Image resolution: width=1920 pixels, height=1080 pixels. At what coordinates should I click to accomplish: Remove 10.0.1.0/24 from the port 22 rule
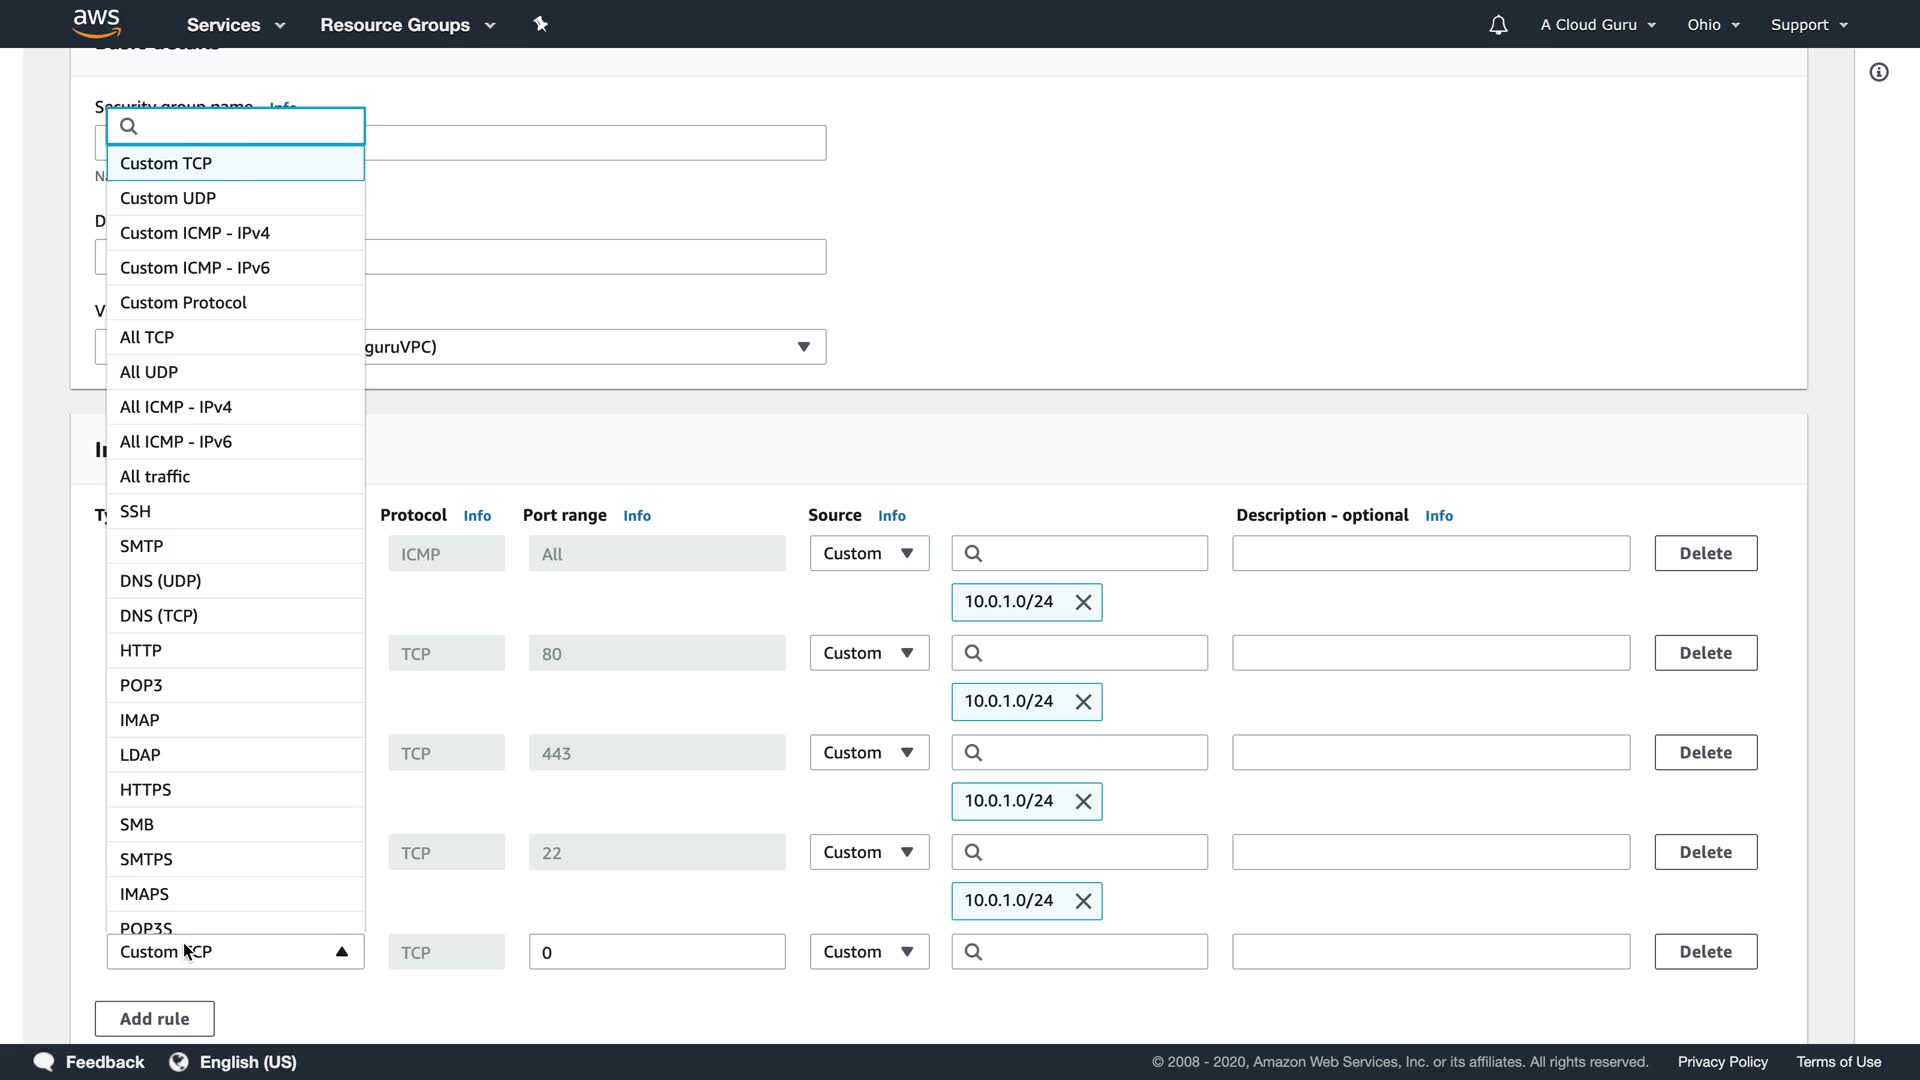[1083, 901]
